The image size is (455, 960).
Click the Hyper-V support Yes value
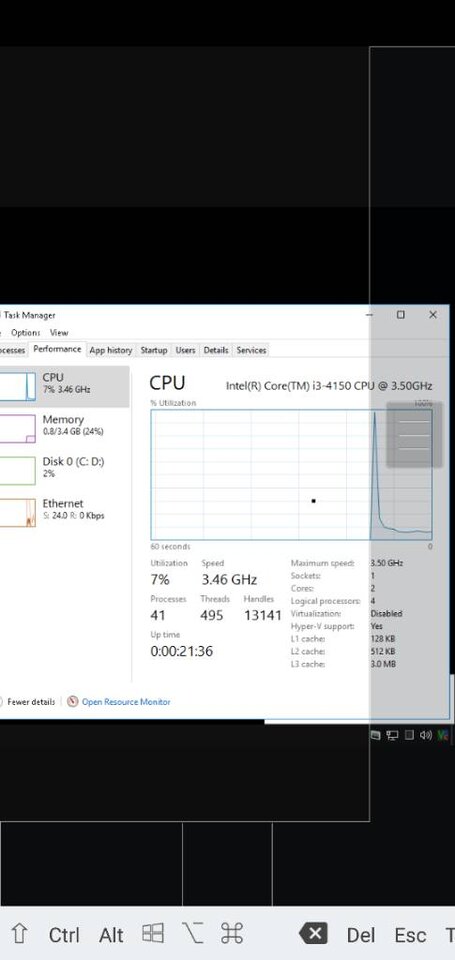click(377, 626)
